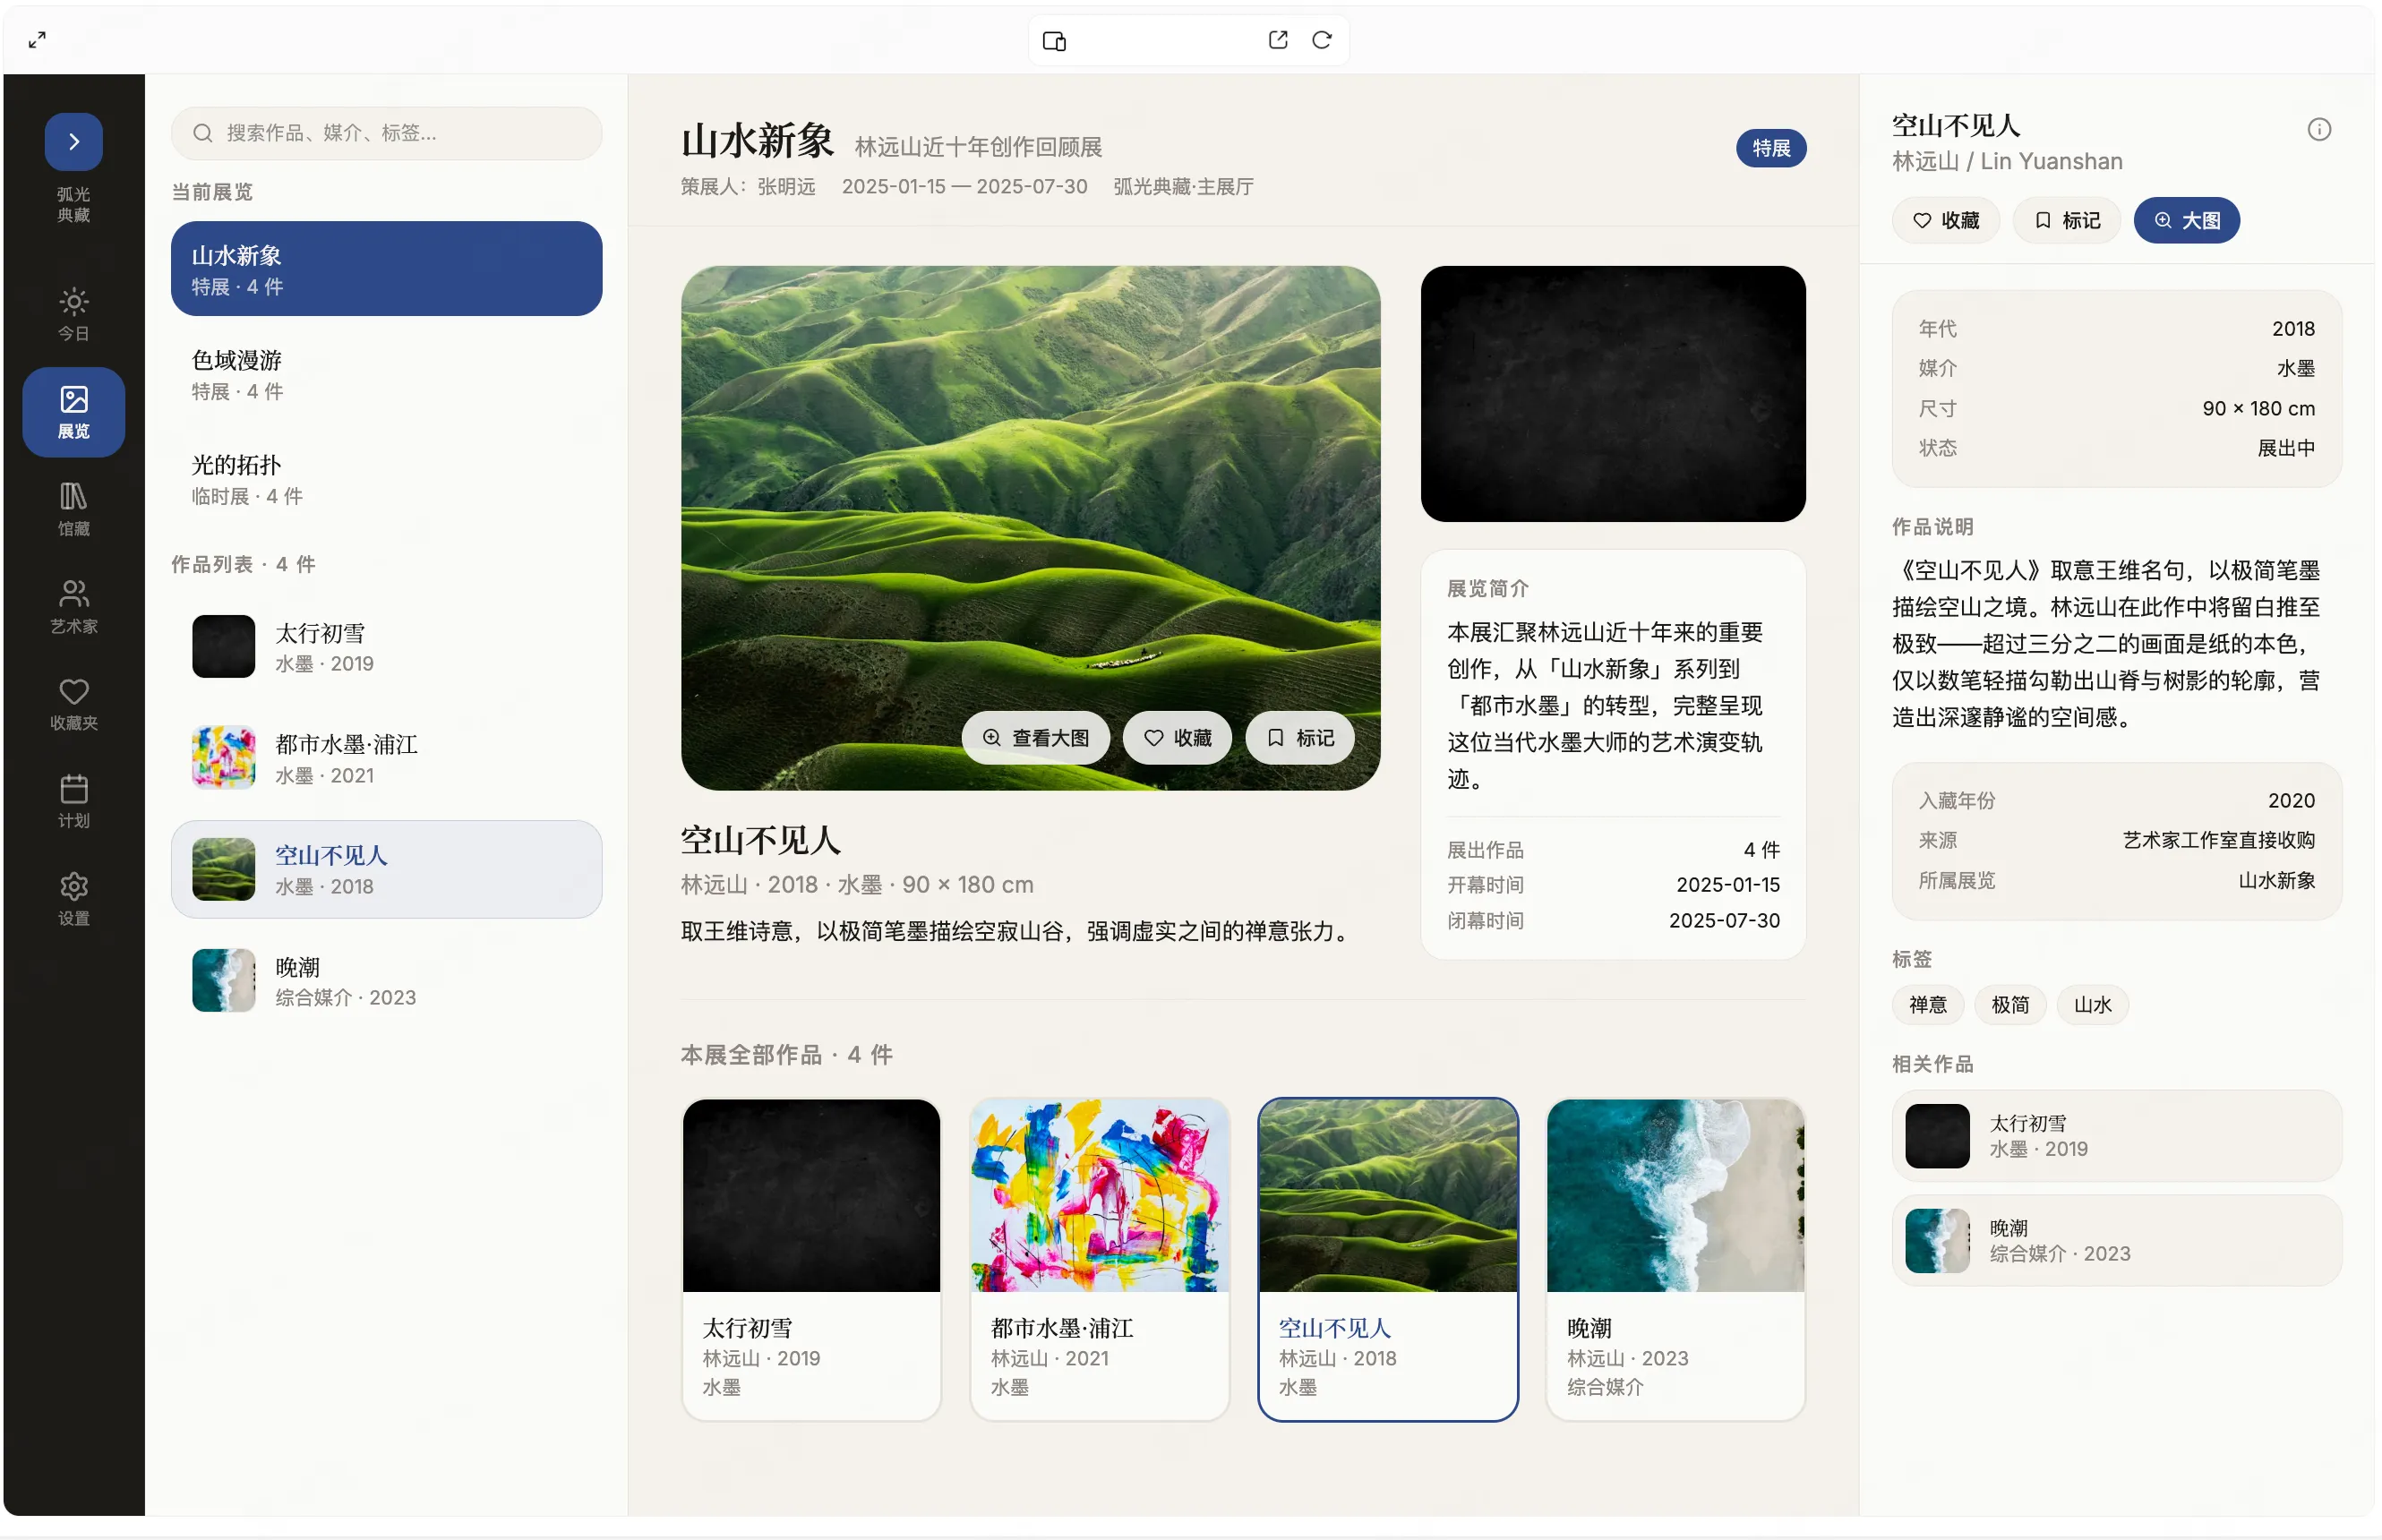
Task: Select 山水新象 exhibition in list
Action: pyautogui.click(x=386, y=269)
